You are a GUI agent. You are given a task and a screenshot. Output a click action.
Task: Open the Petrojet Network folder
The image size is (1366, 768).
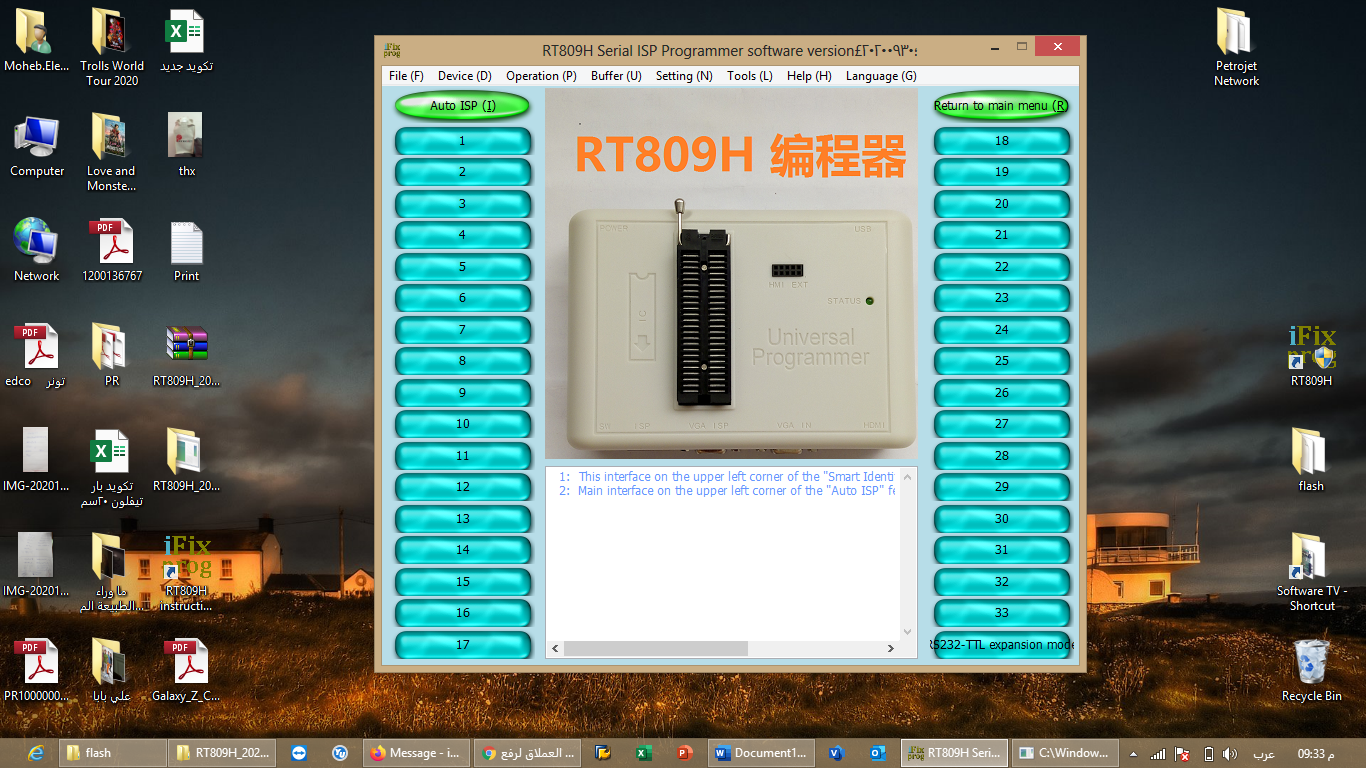tap(1236, 47)
